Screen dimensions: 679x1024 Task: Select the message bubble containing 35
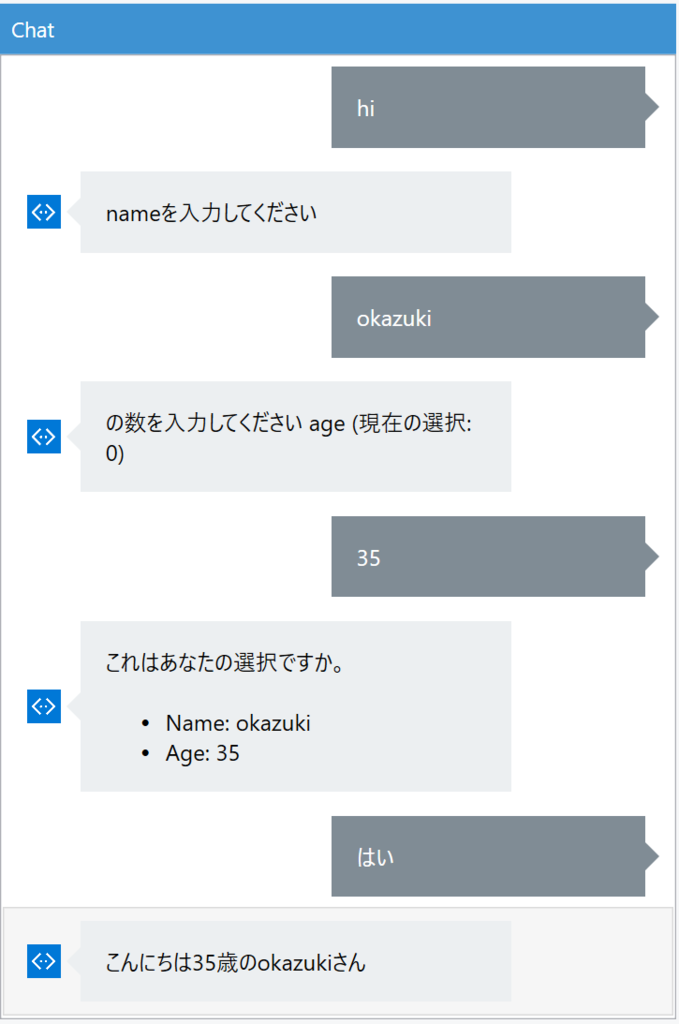tap(488, 557)
